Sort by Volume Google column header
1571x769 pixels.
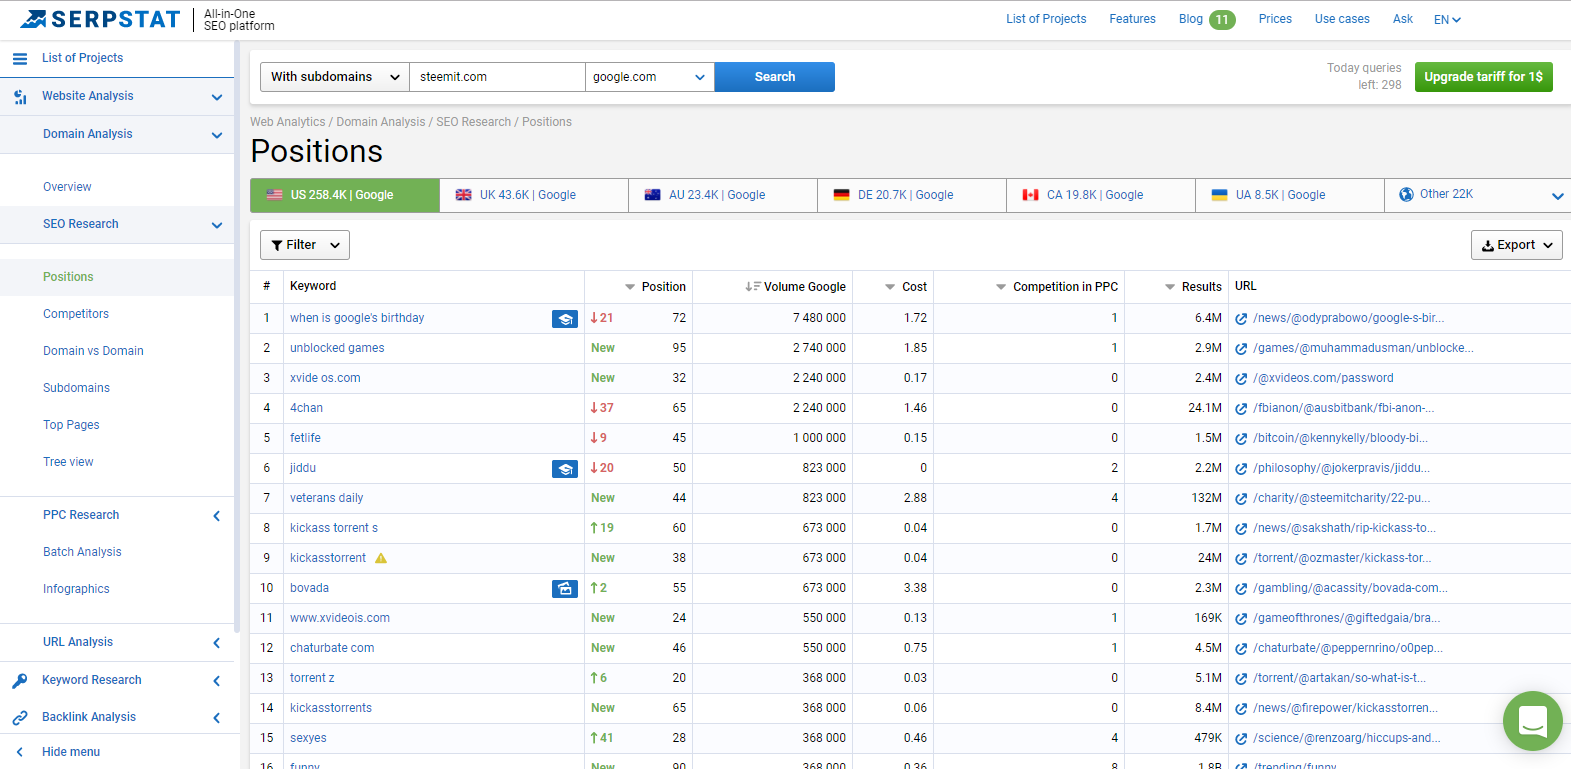tap(796, 287)
